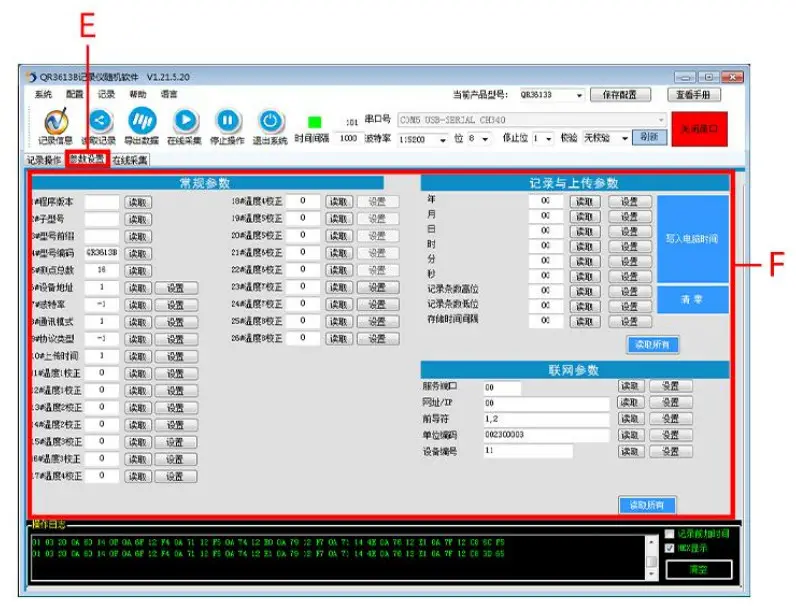Open the 语言 menu
Screen dimensions: 796x606
169,94
